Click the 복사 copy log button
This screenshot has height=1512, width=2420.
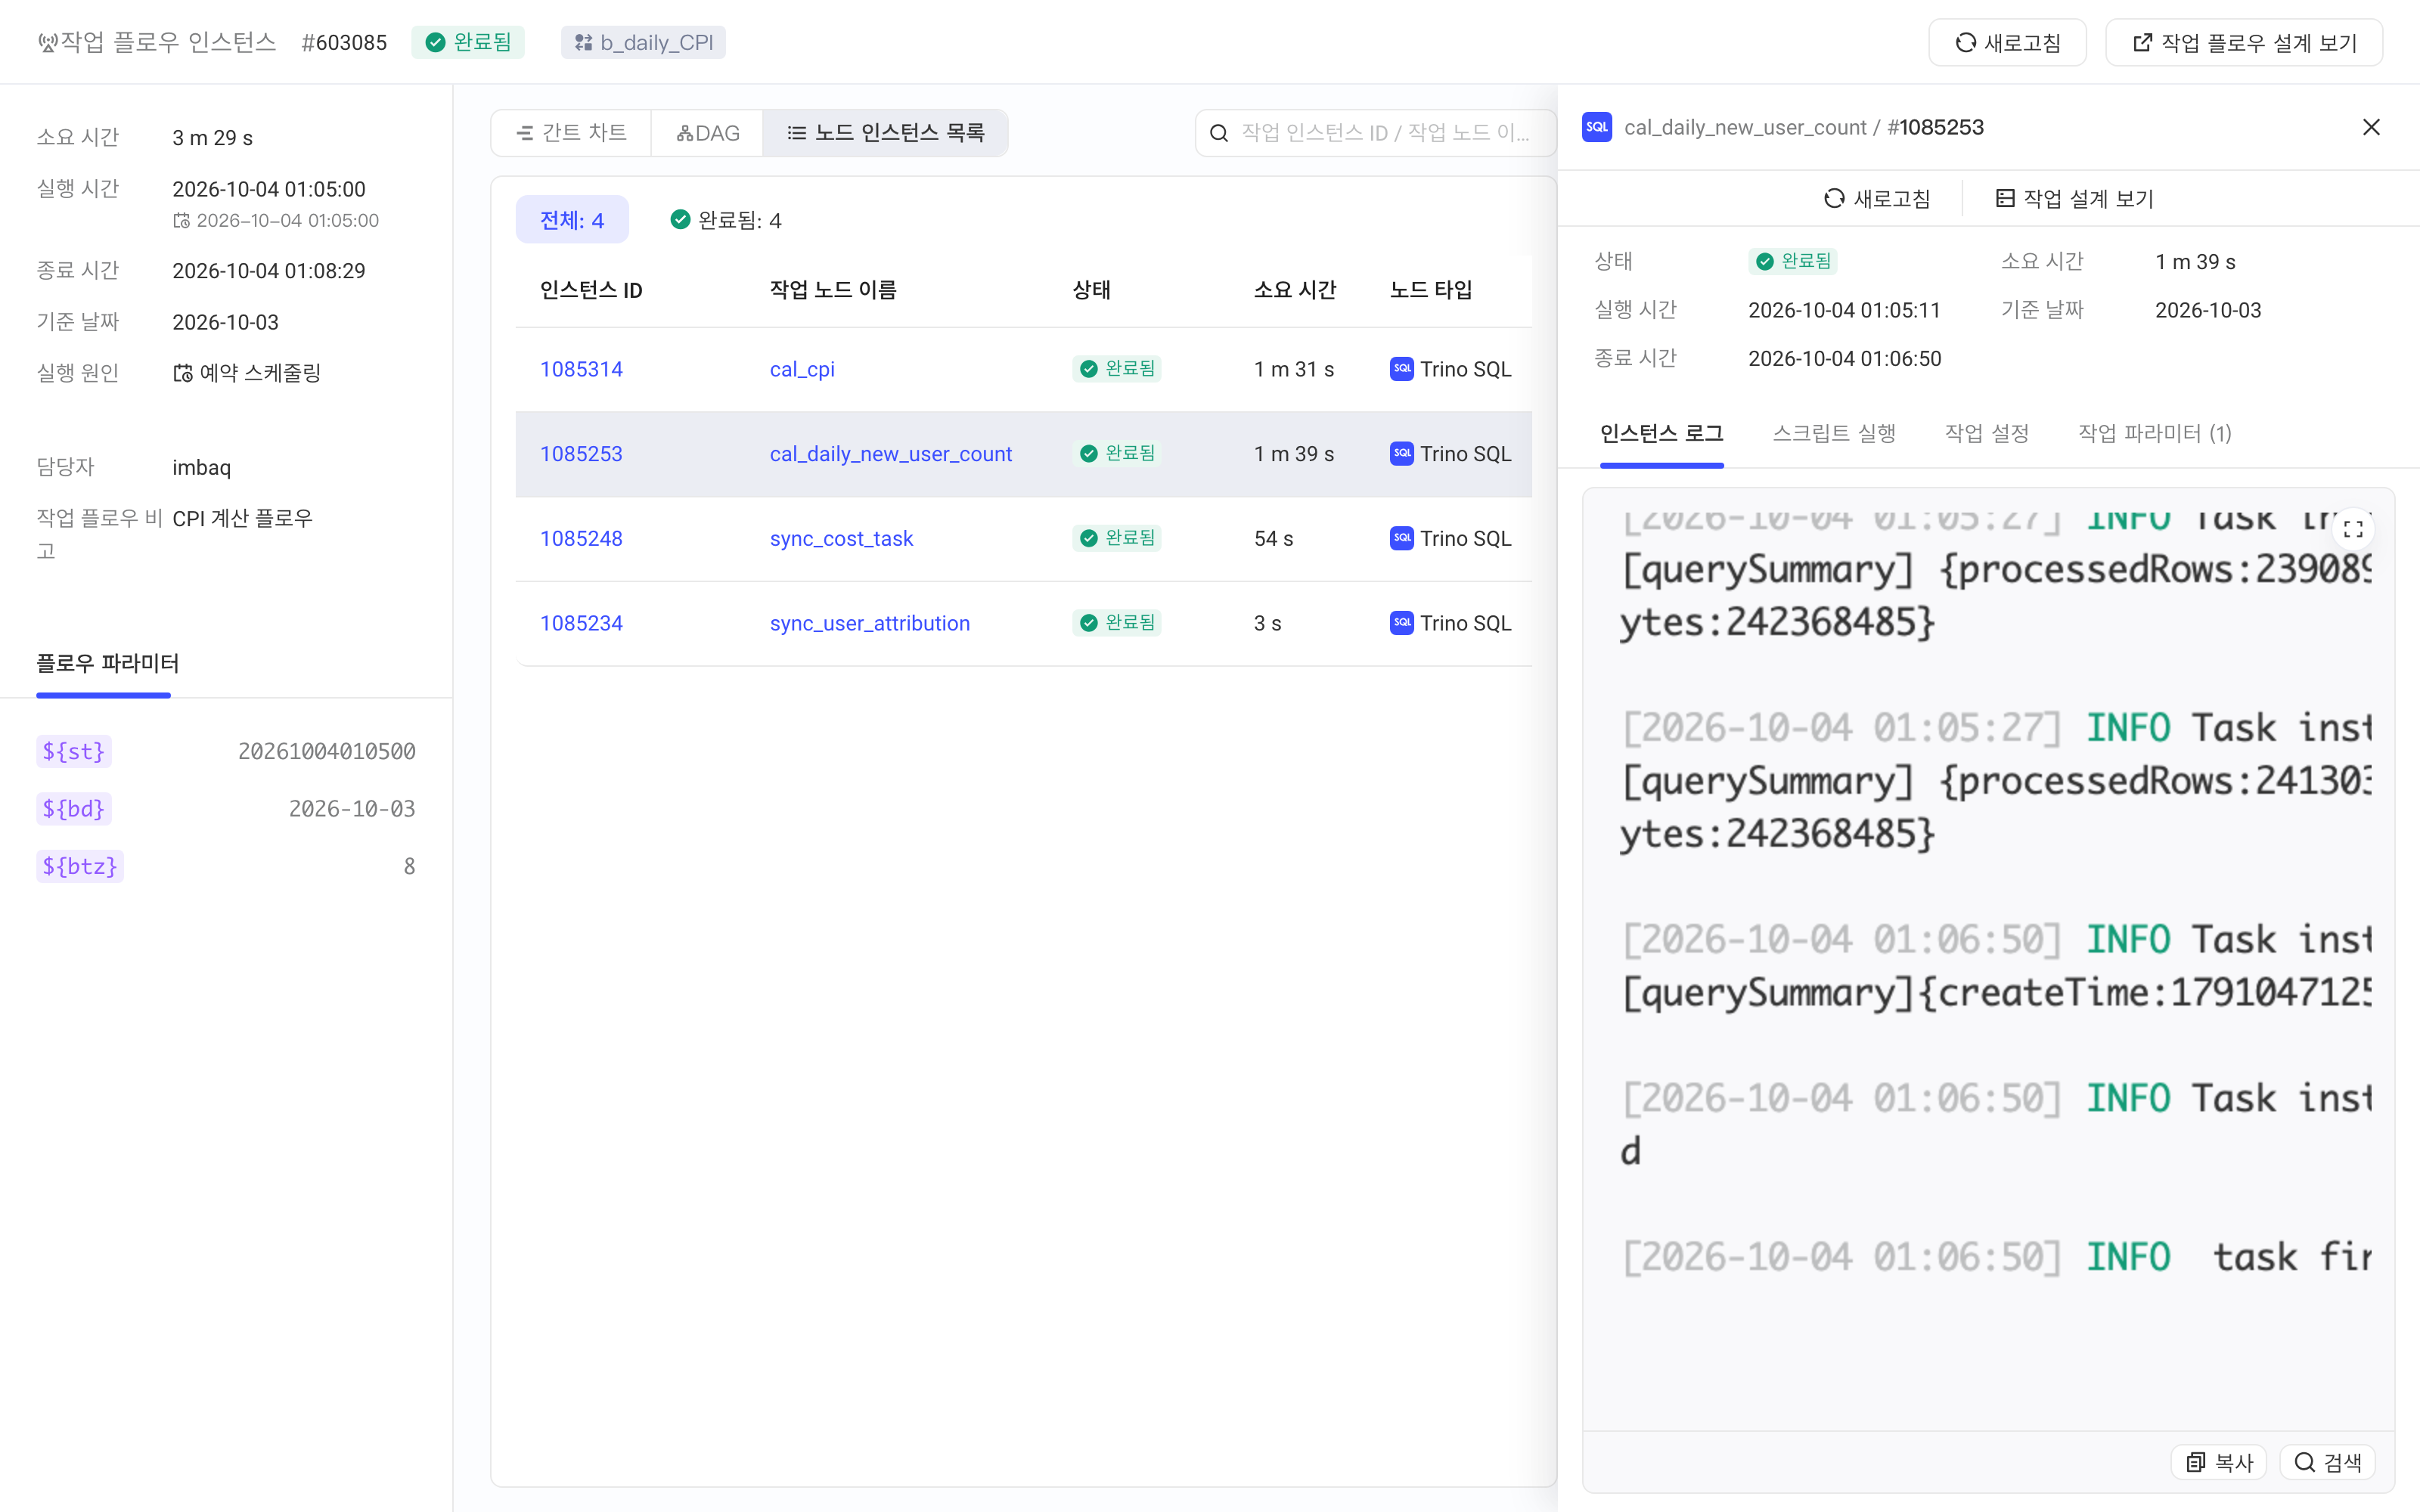2219,1462
